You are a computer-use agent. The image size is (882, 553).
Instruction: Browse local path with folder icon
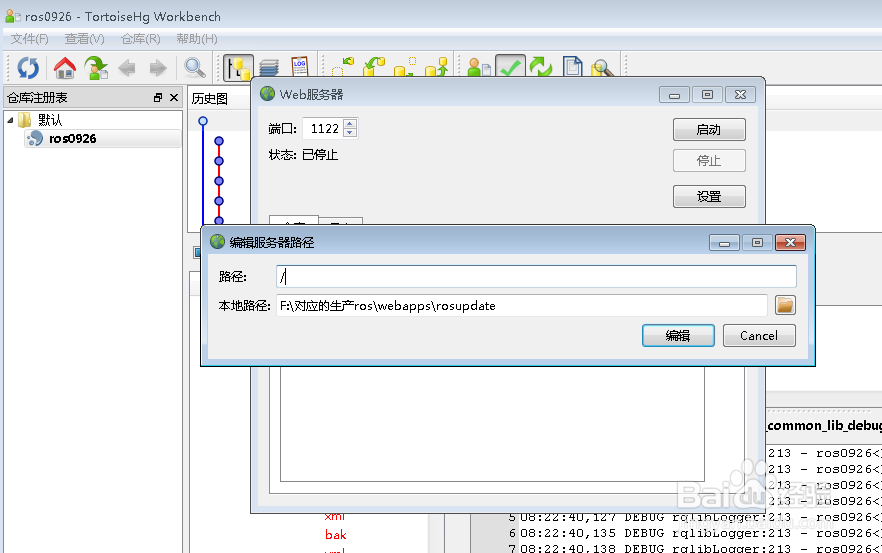(785, 305)
